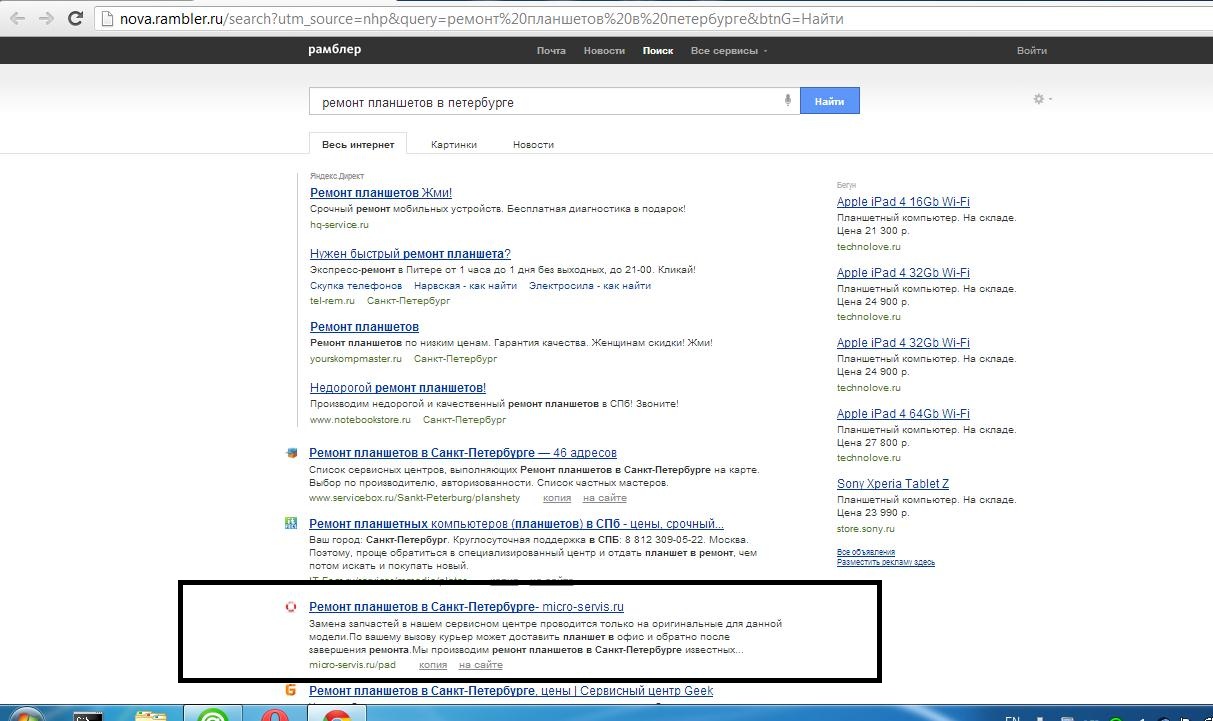
Task: Open the yourskompmaster.ru ad title Ремонт планшетов
Action: pos(364,327)
